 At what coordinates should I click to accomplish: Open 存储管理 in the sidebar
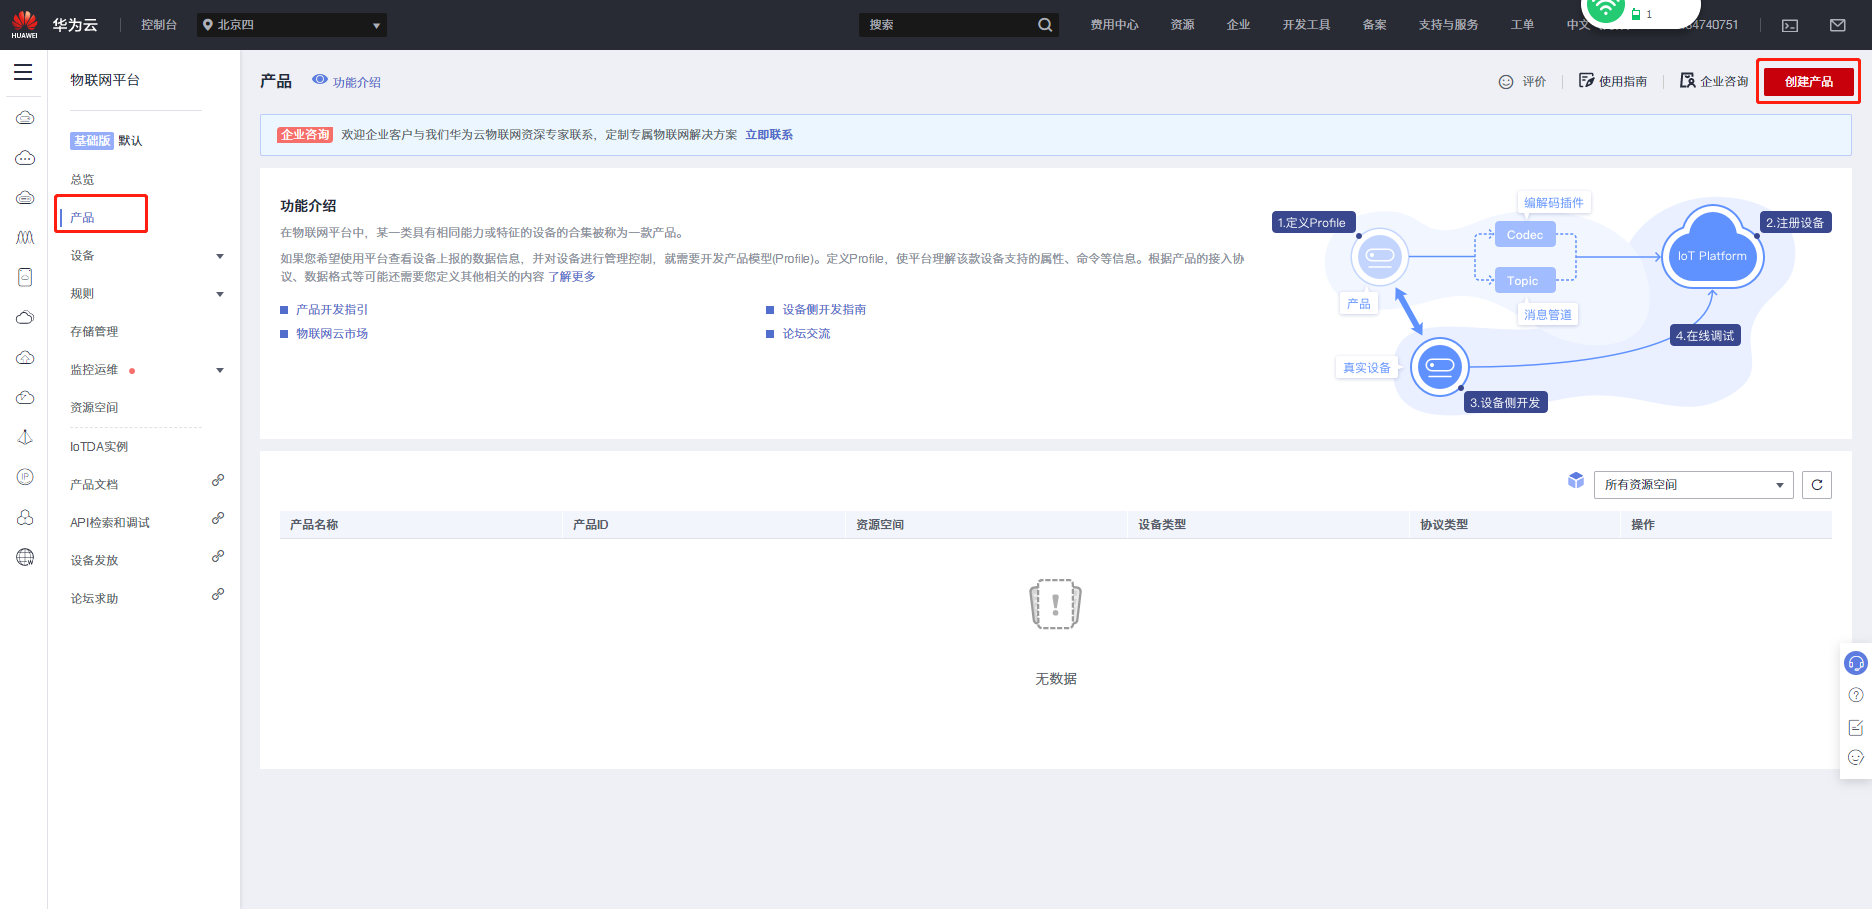pos(94,332)
